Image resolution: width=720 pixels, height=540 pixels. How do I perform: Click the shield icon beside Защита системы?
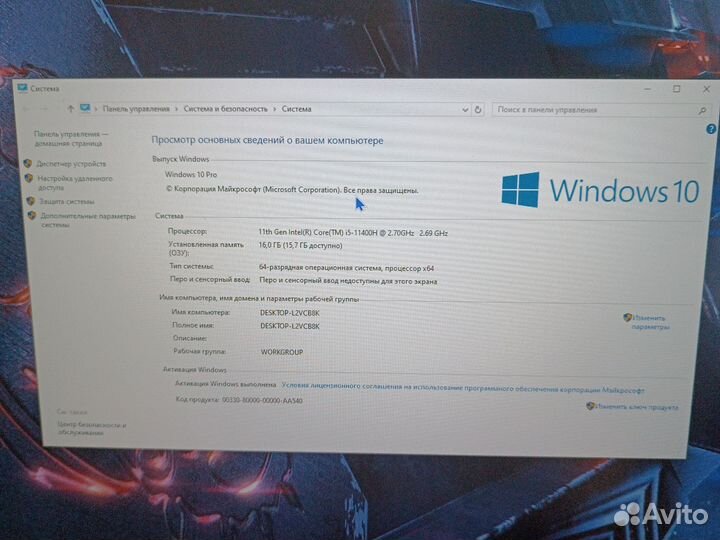(x=30, y=200)
